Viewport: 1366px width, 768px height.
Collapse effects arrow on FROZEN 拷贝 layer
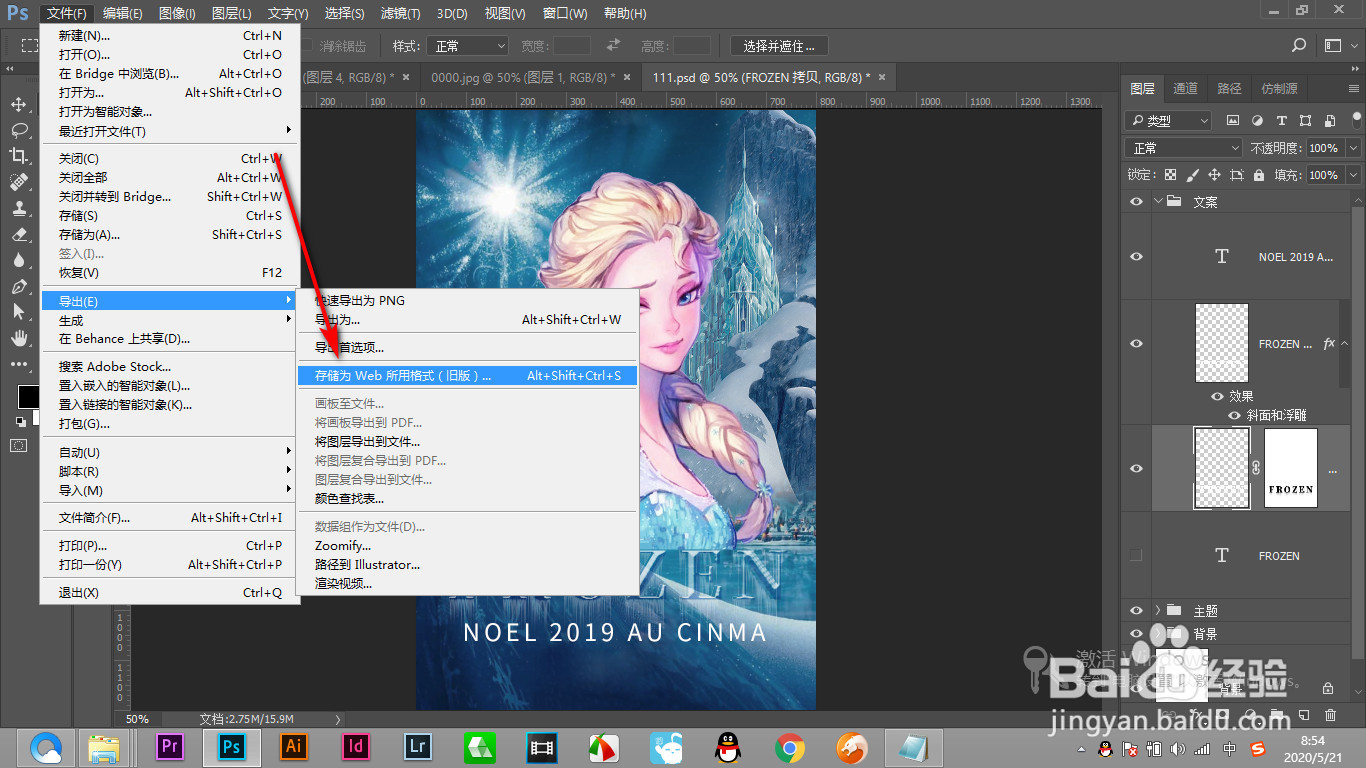1346,343
